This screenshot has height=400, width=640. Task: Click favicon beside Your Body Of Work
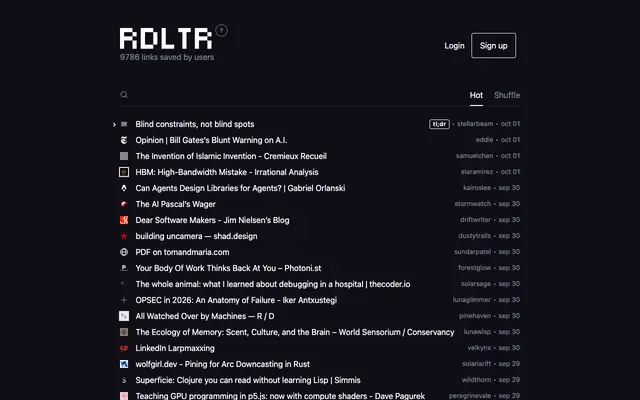click(x=124, y=268)
